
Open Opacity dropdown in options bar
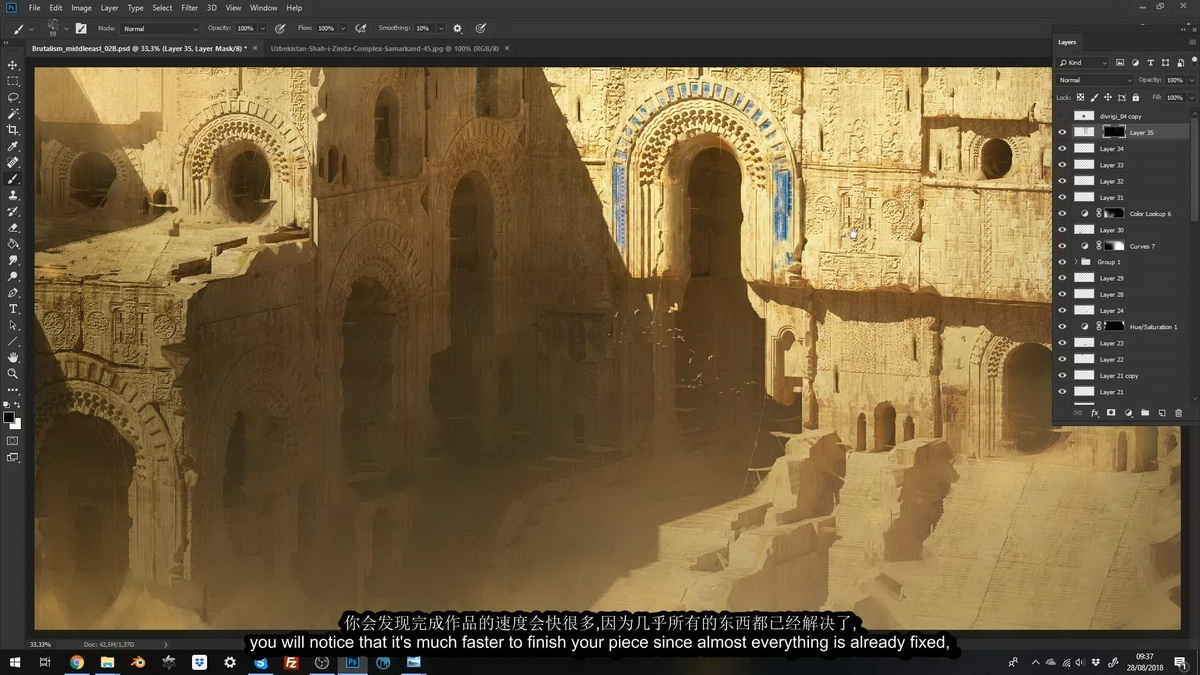point(263,28)
